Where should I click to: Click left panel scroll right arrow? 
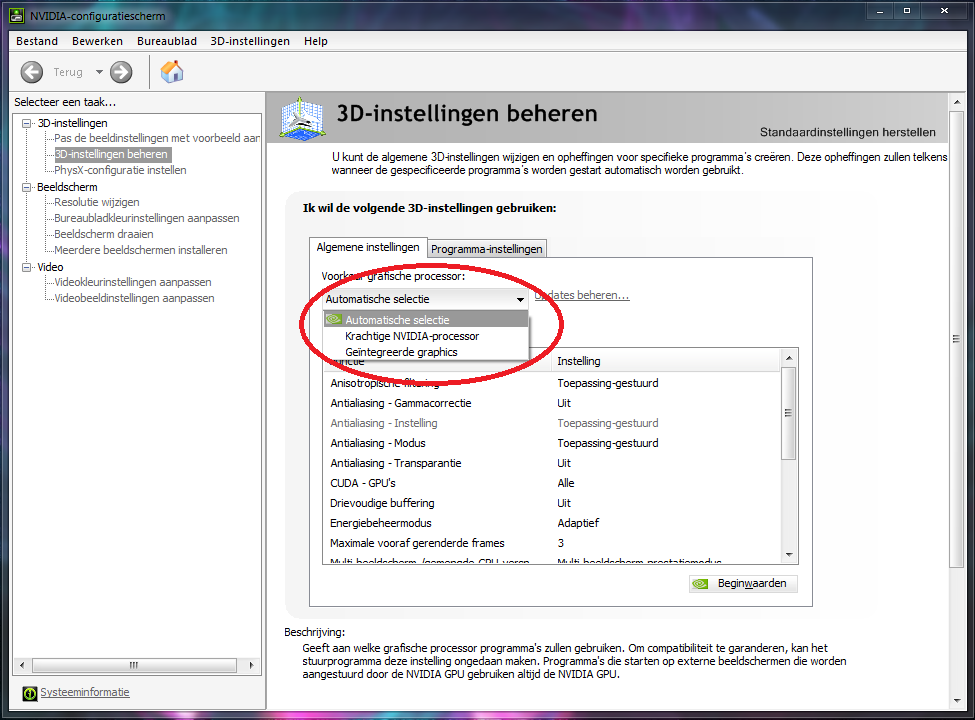click(x=251, y=665)
